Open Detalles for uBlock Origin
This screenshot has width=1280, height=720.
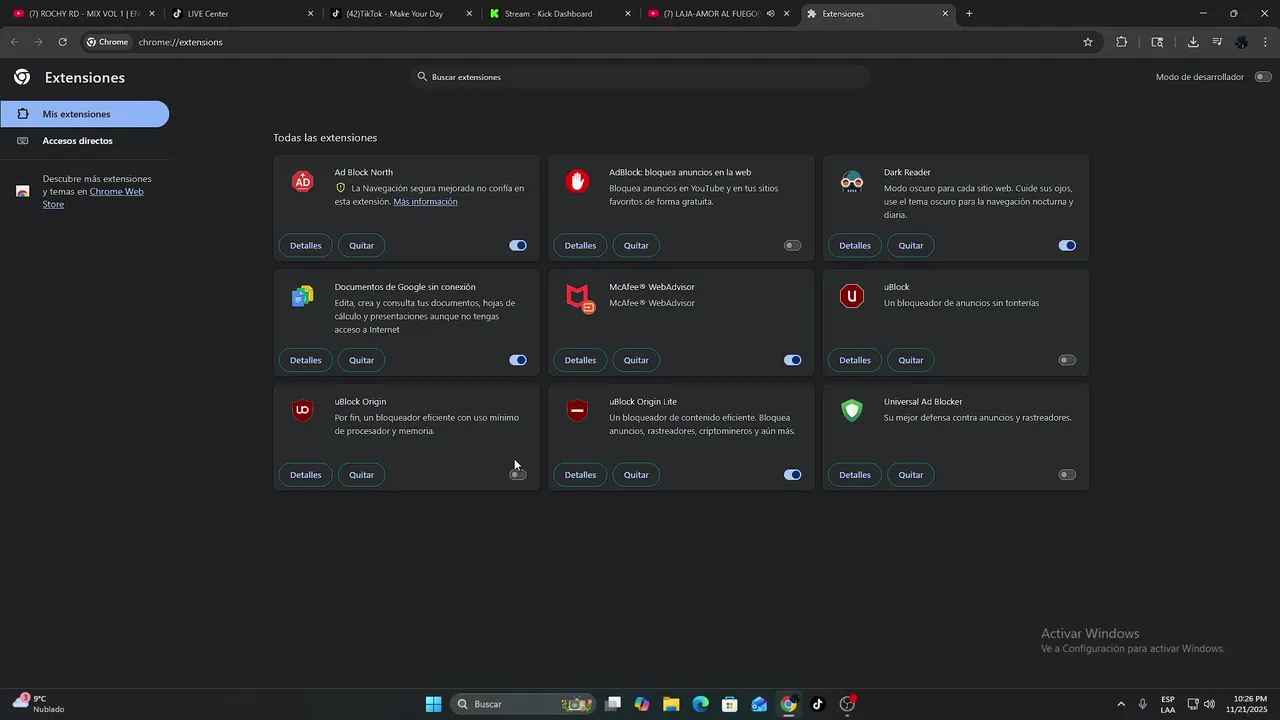point(306,475)
